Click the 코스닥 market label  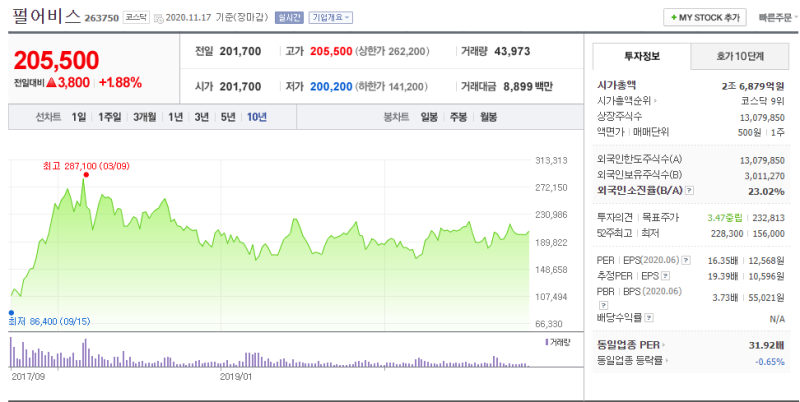tap(136, 18)
